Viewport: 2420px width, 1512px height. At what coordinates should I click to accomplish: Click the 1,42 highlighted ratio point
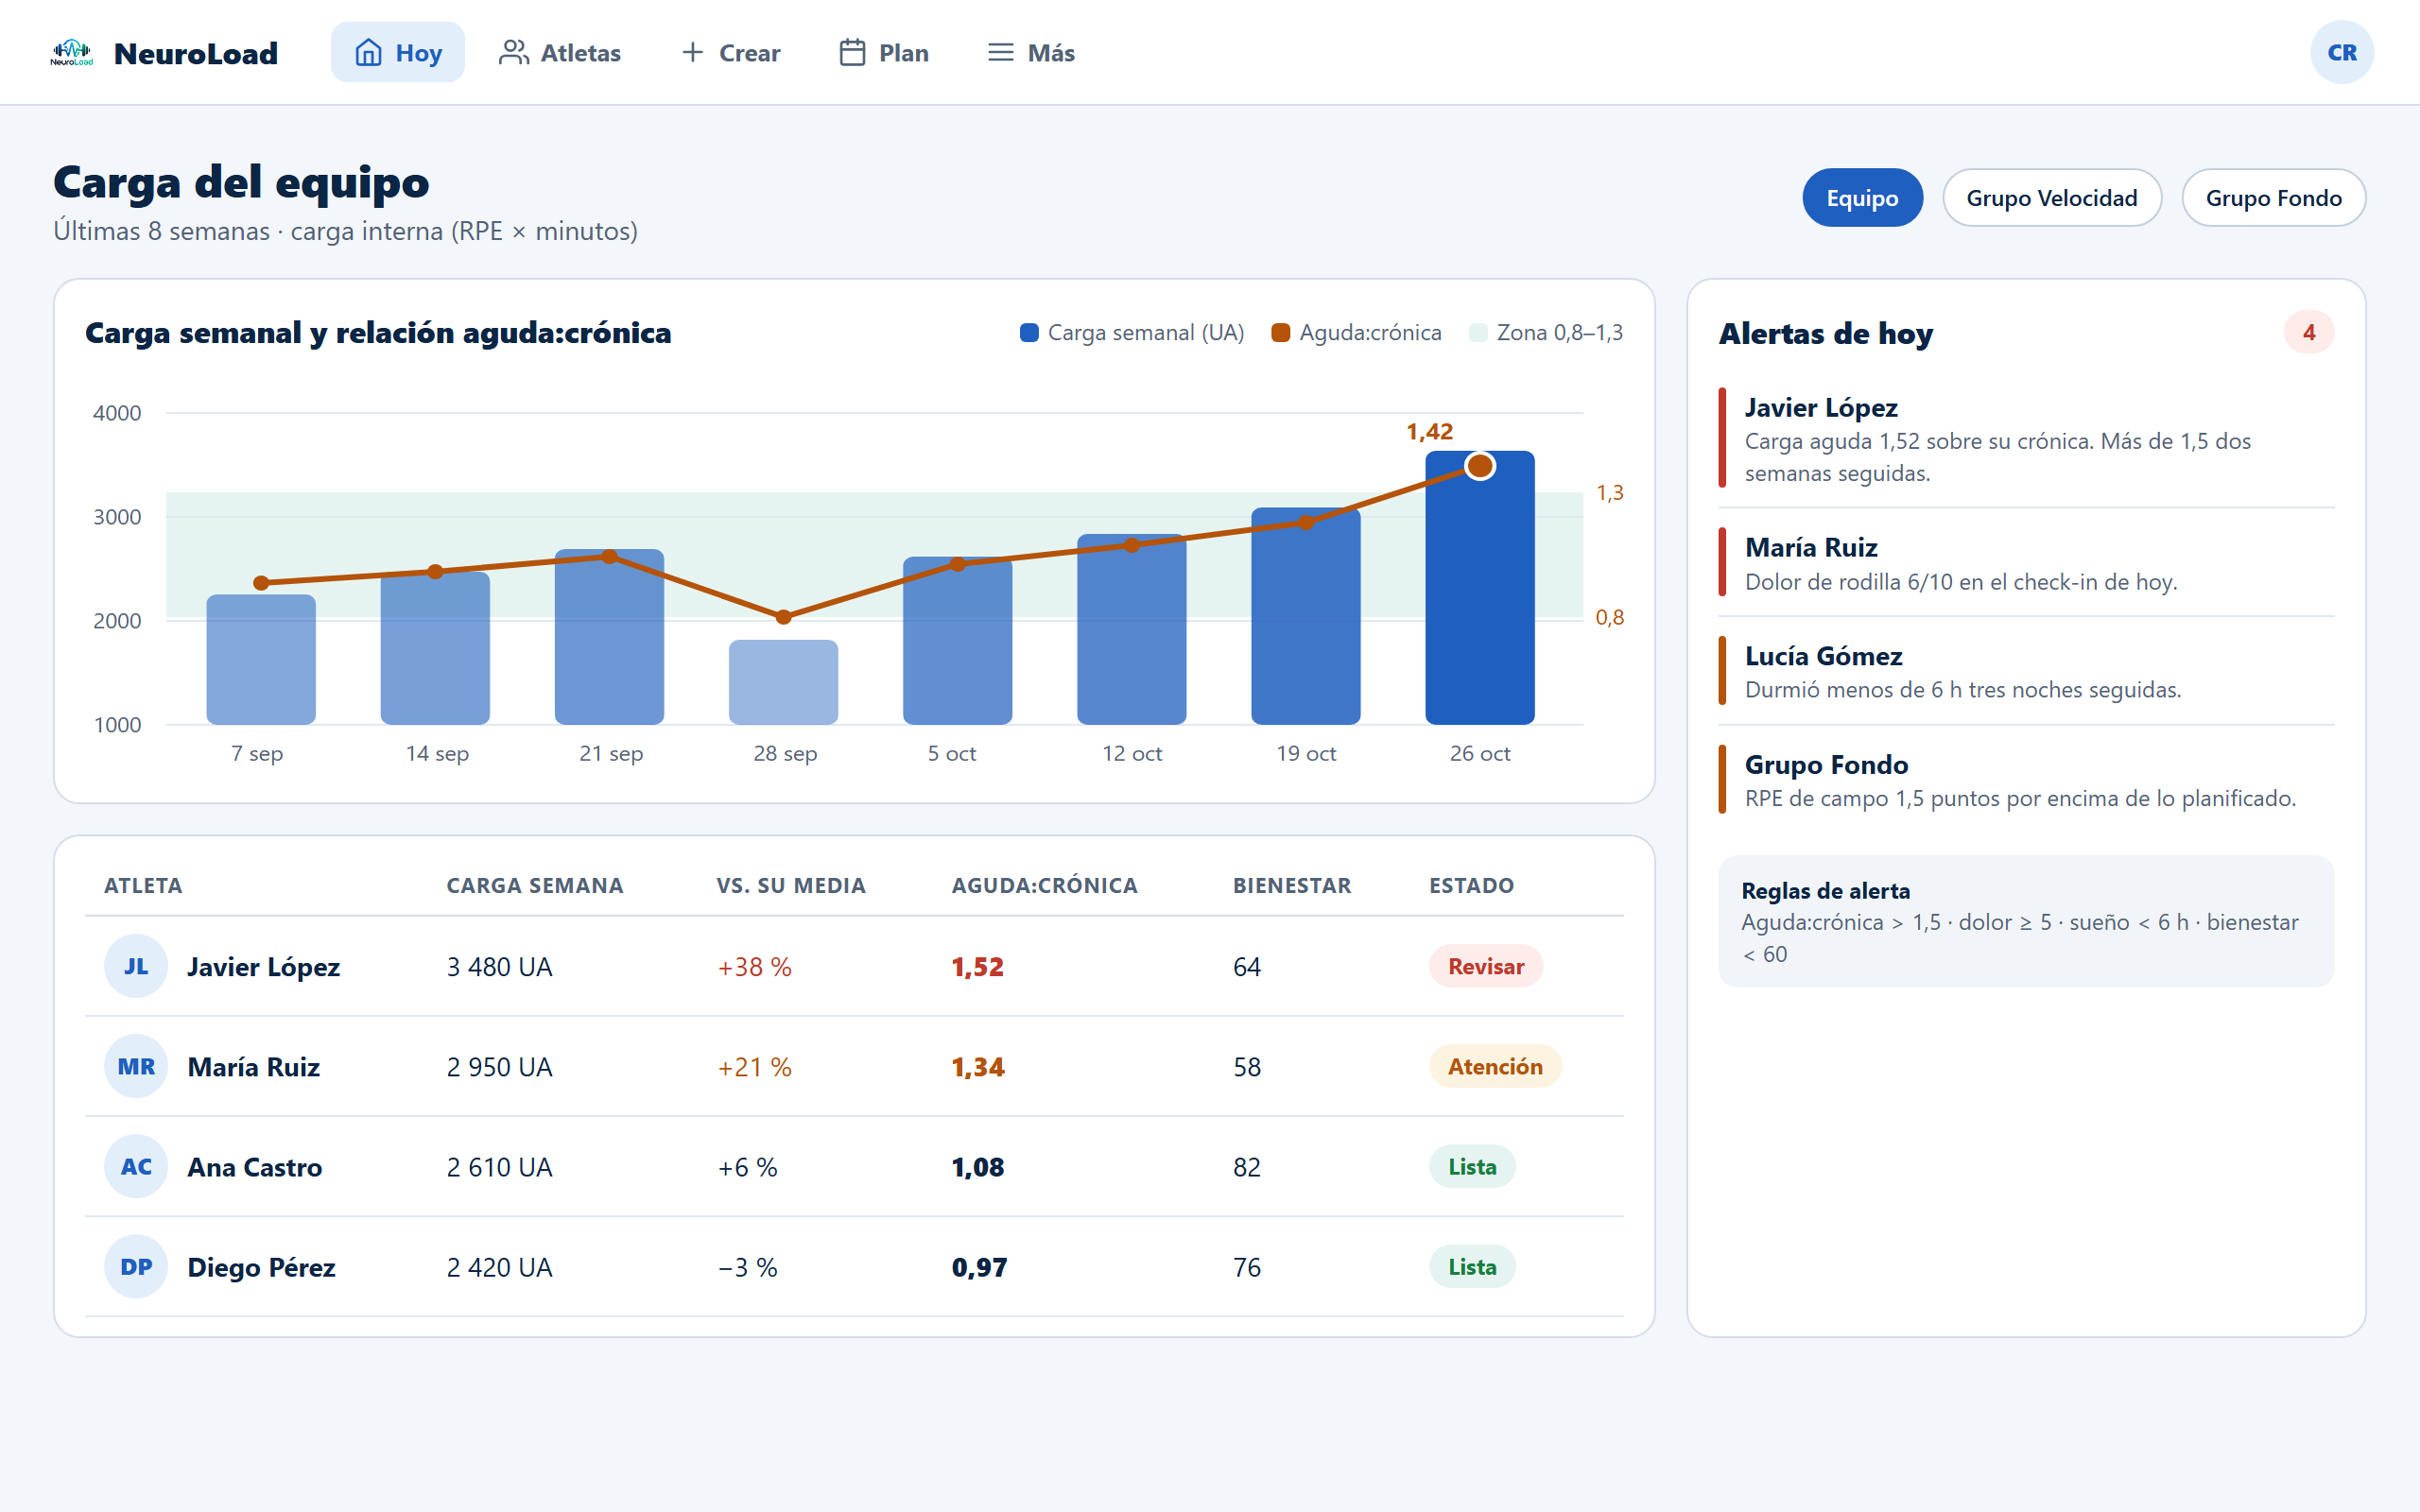pos(1479,466)
